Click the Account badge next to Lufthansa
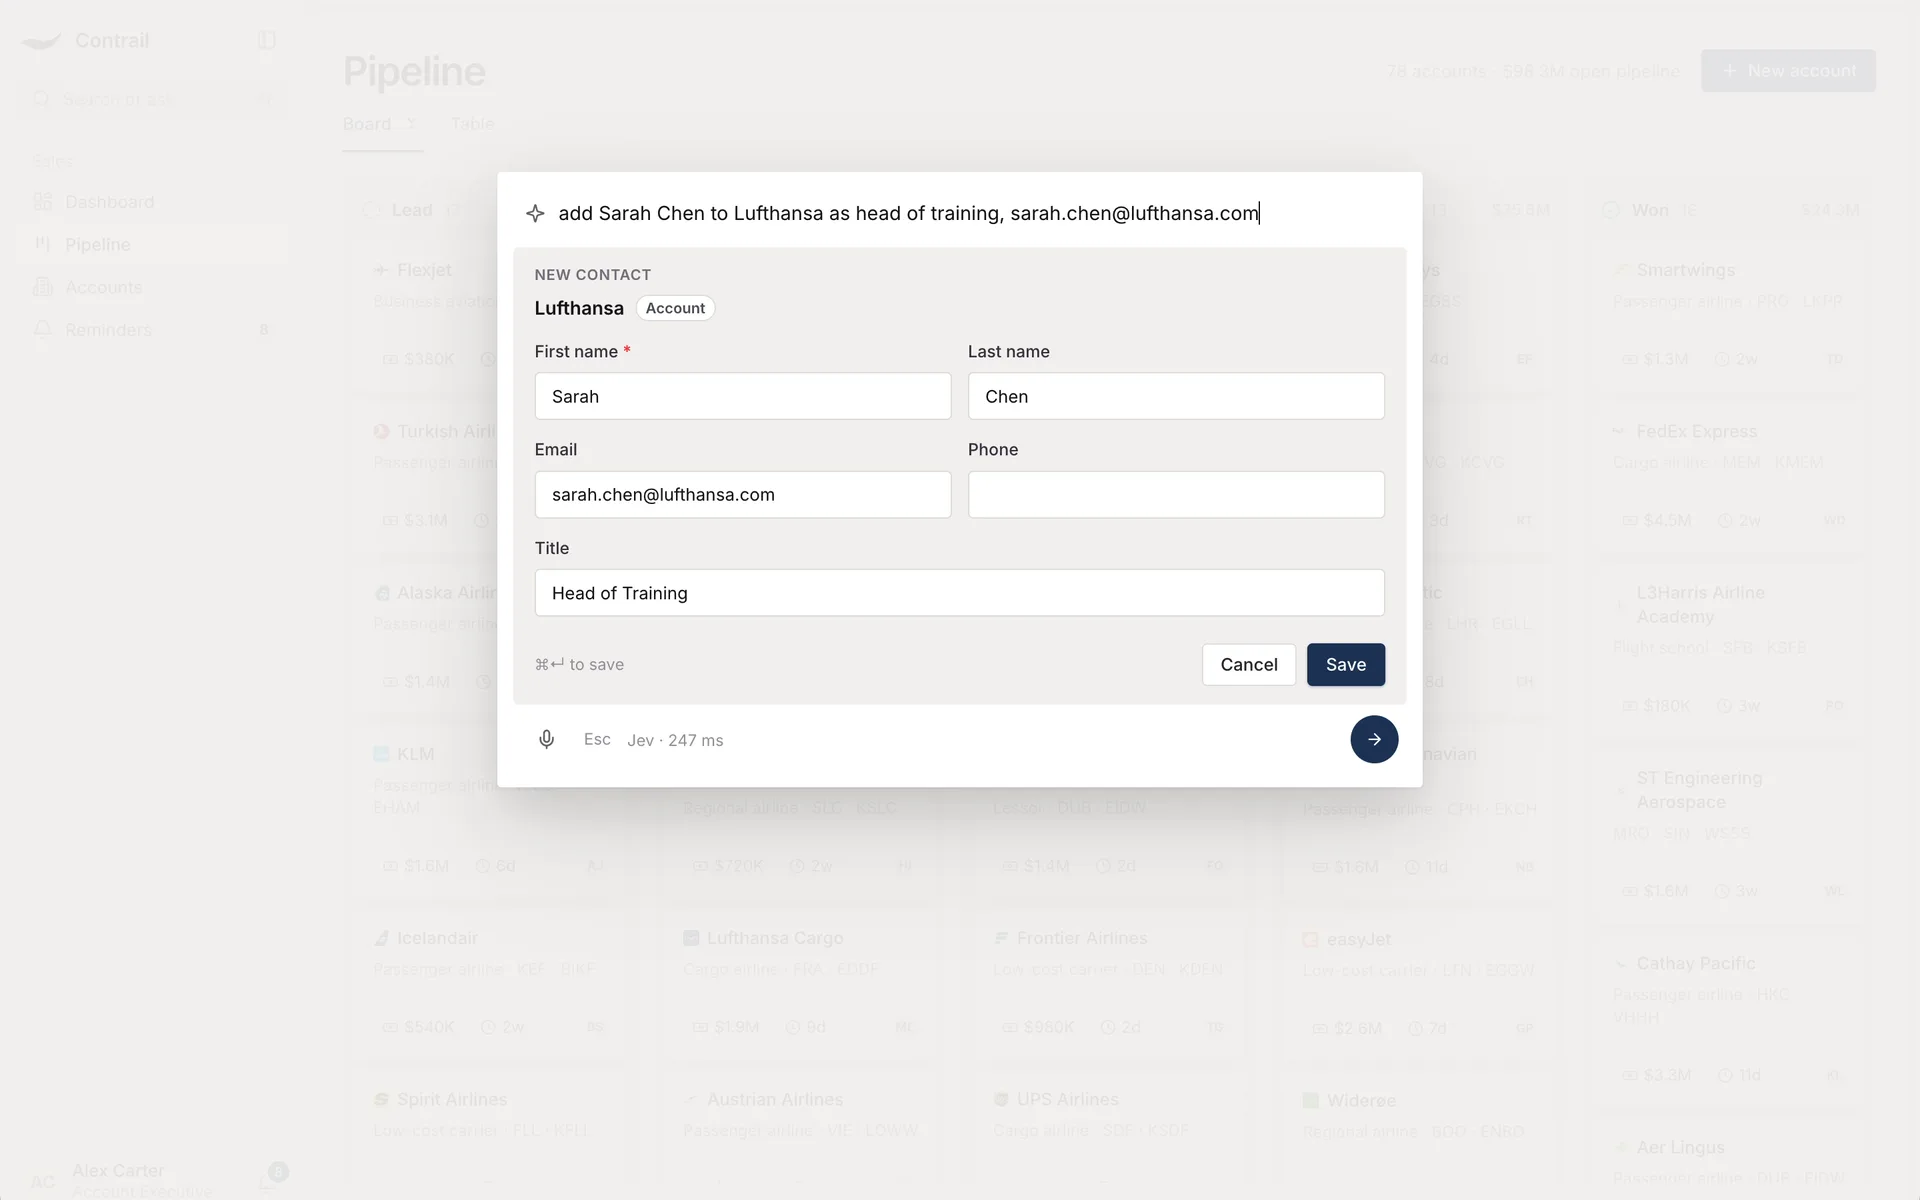The height and width of the screenshot is (1200, 1920). (x=675, y=308)
